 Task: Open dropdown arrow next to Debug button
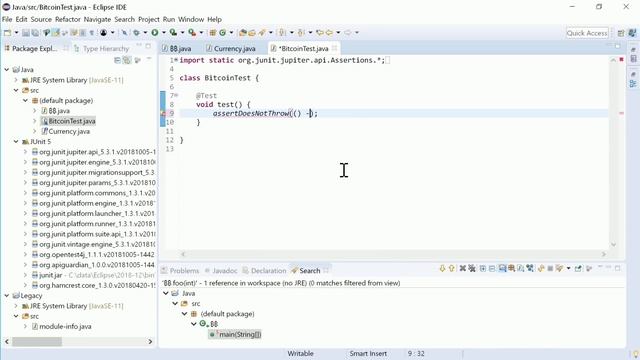[x=145, y=33]
